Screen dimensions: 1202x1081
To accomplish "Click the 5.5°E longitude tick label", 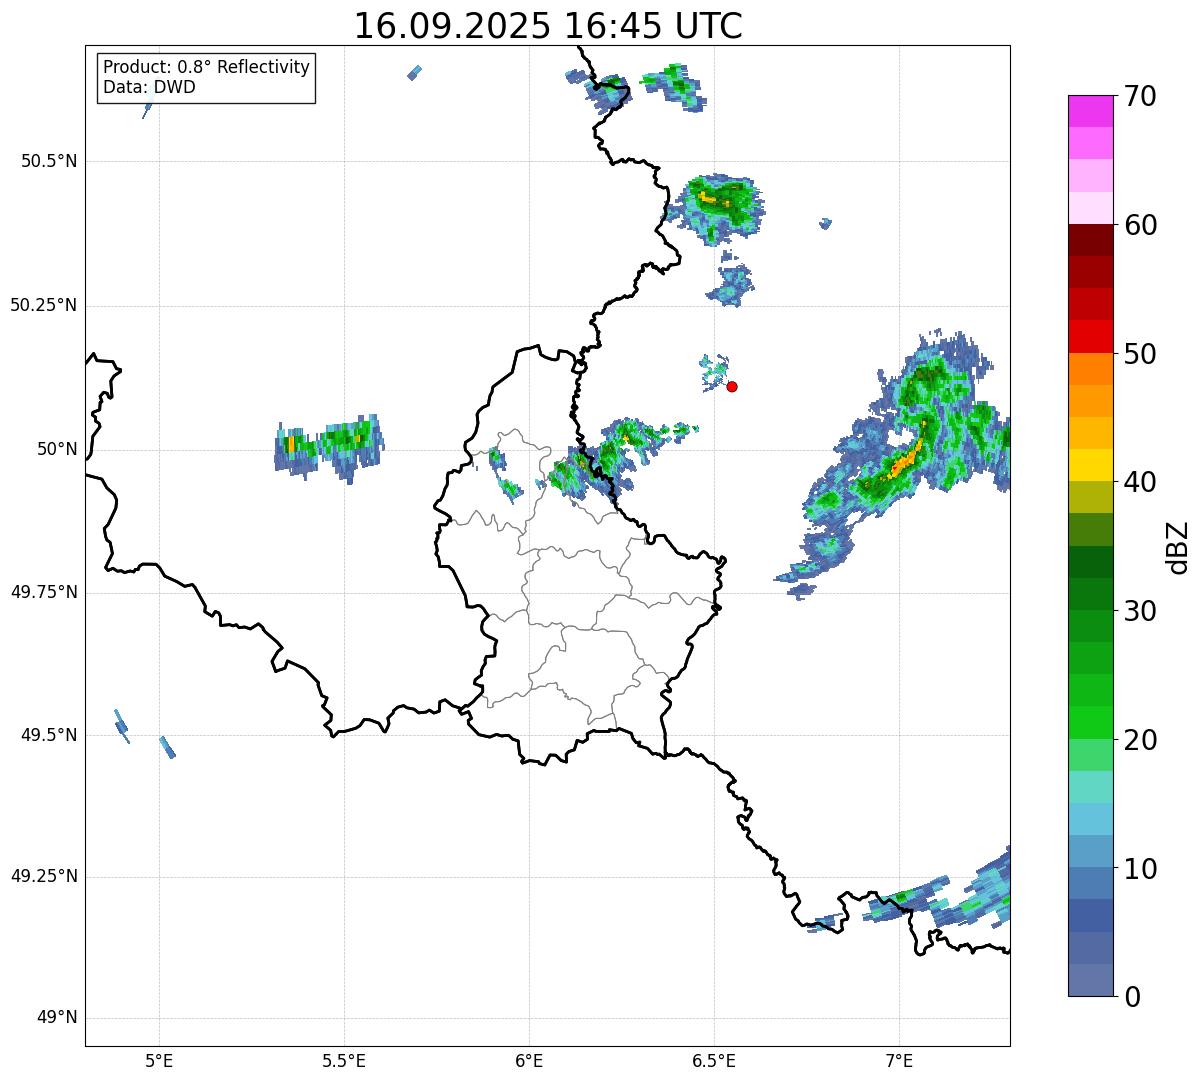I will coord(344,1060).
